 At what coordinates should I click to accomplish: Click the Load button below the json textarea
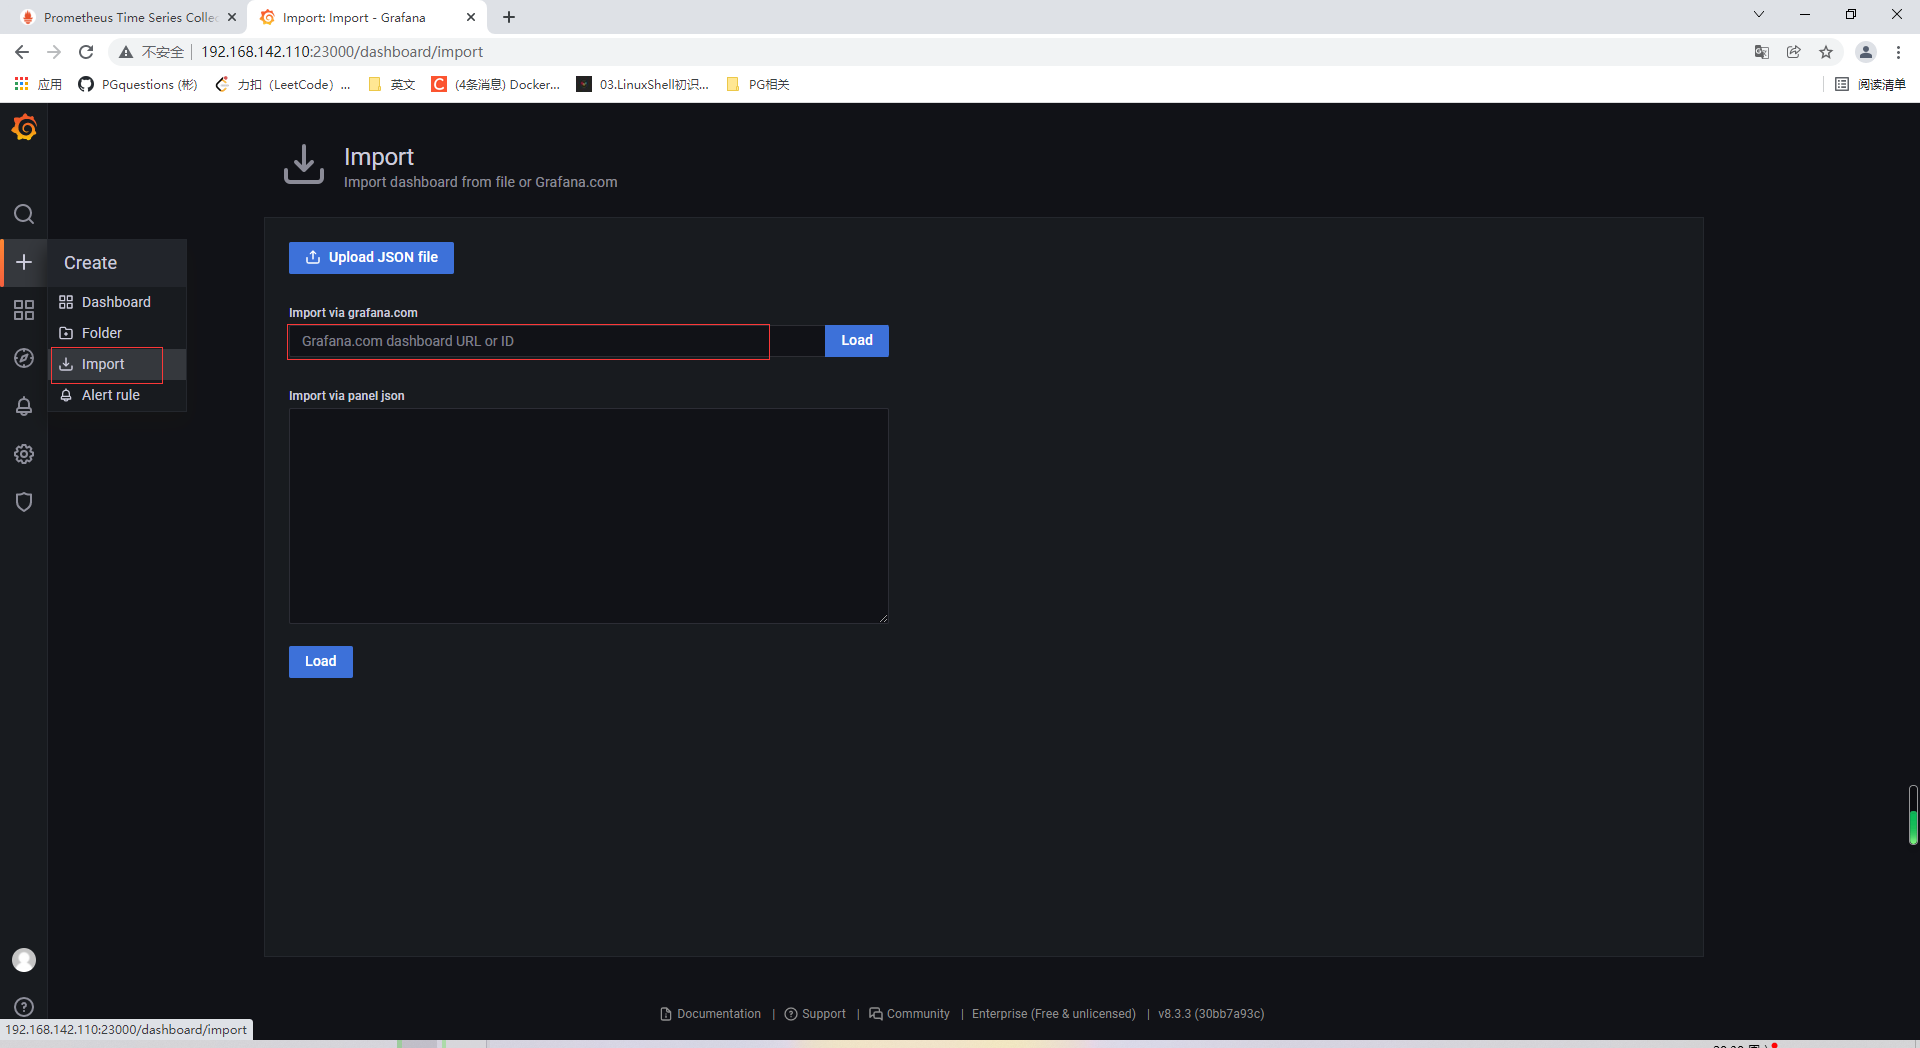click(x=321, y=662)
